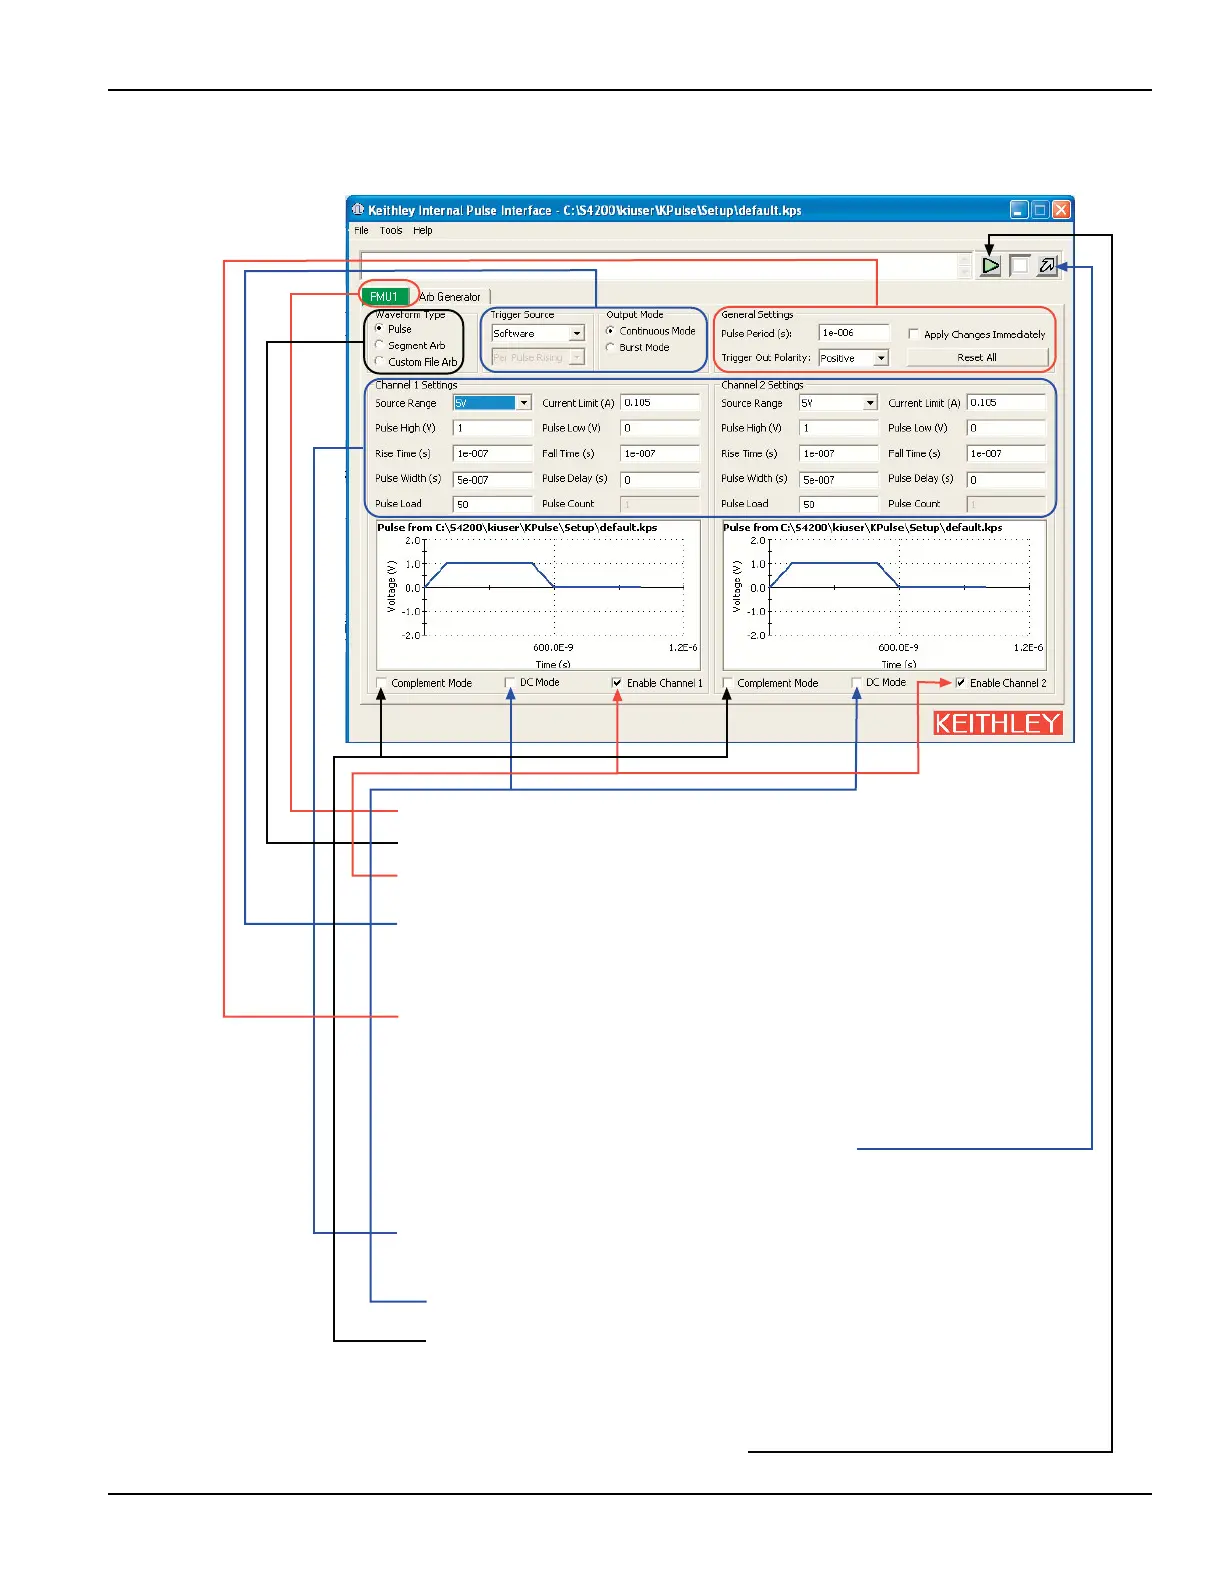This screenshot has height=1584, width=1224.
Task: Open the Tools menu
Action: 391,230
